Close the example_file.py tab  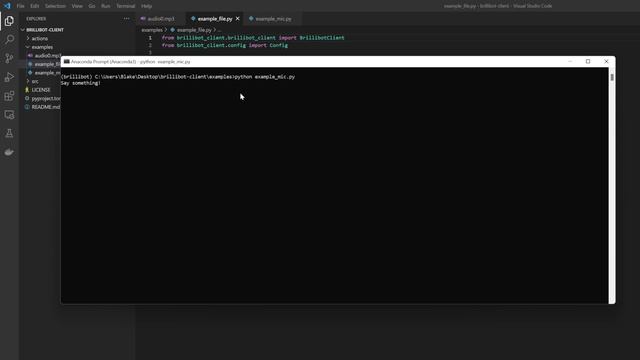point(238,19)
